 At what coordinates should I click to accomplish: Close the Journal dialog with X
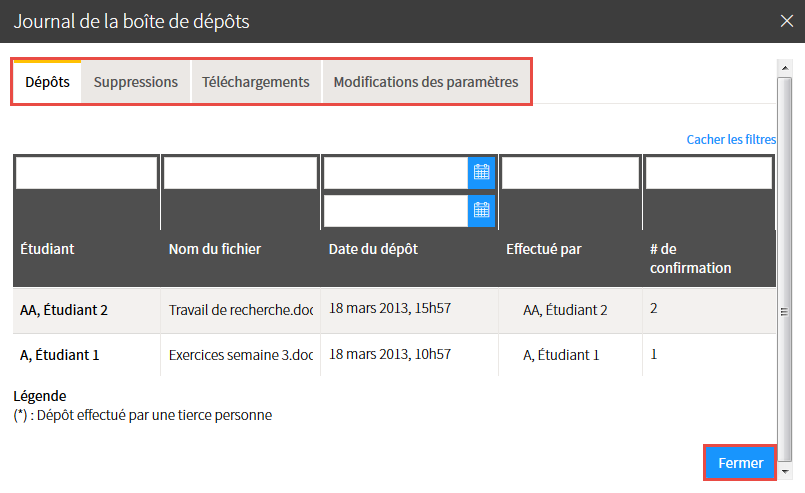coord(787,20)
